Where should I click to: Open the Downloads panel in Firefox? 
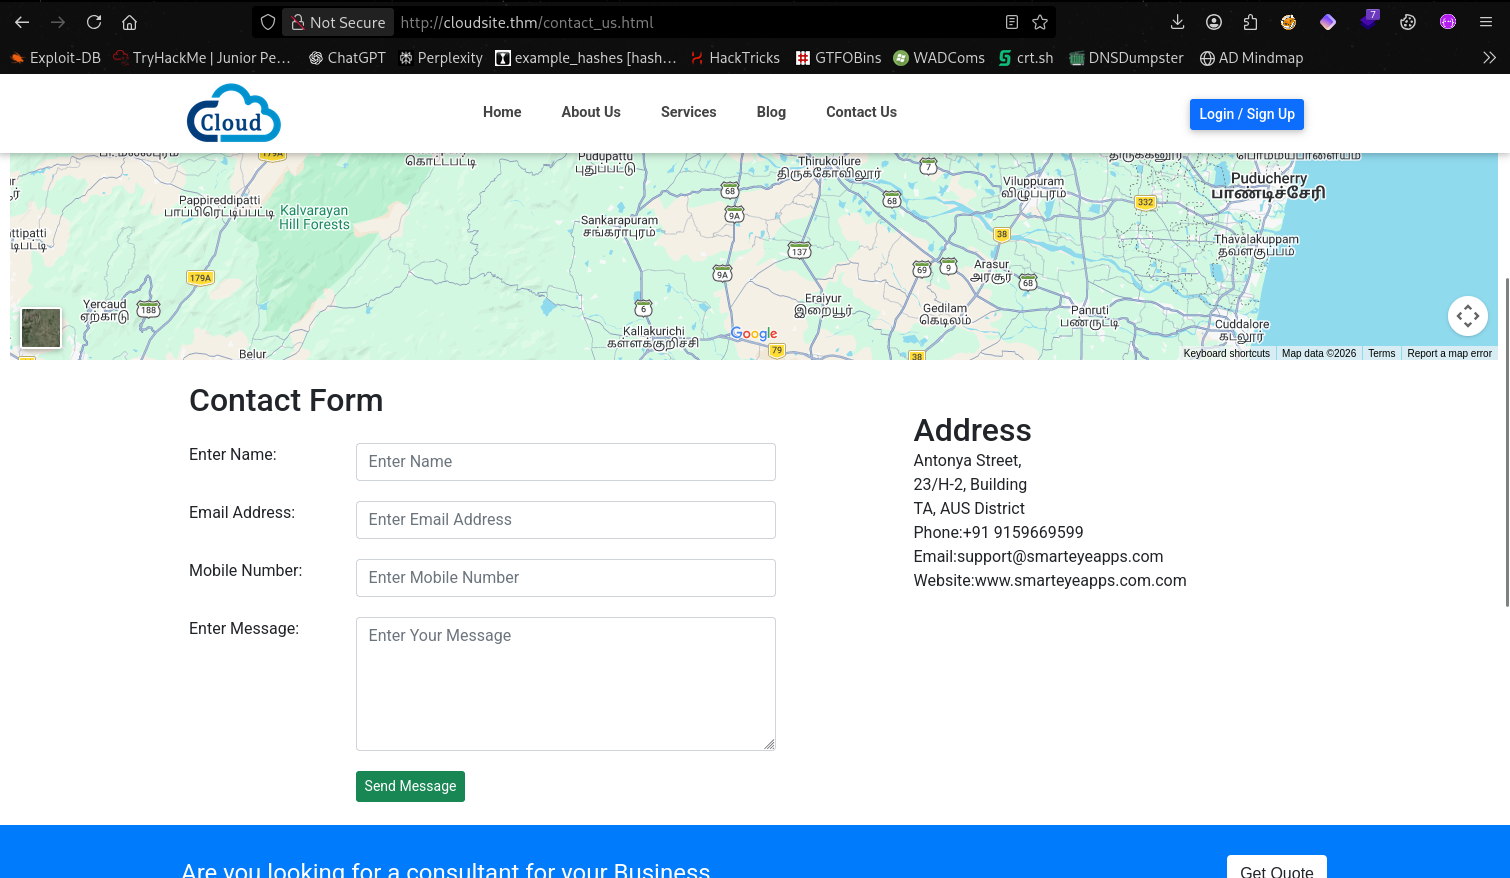click(1178, 21)
